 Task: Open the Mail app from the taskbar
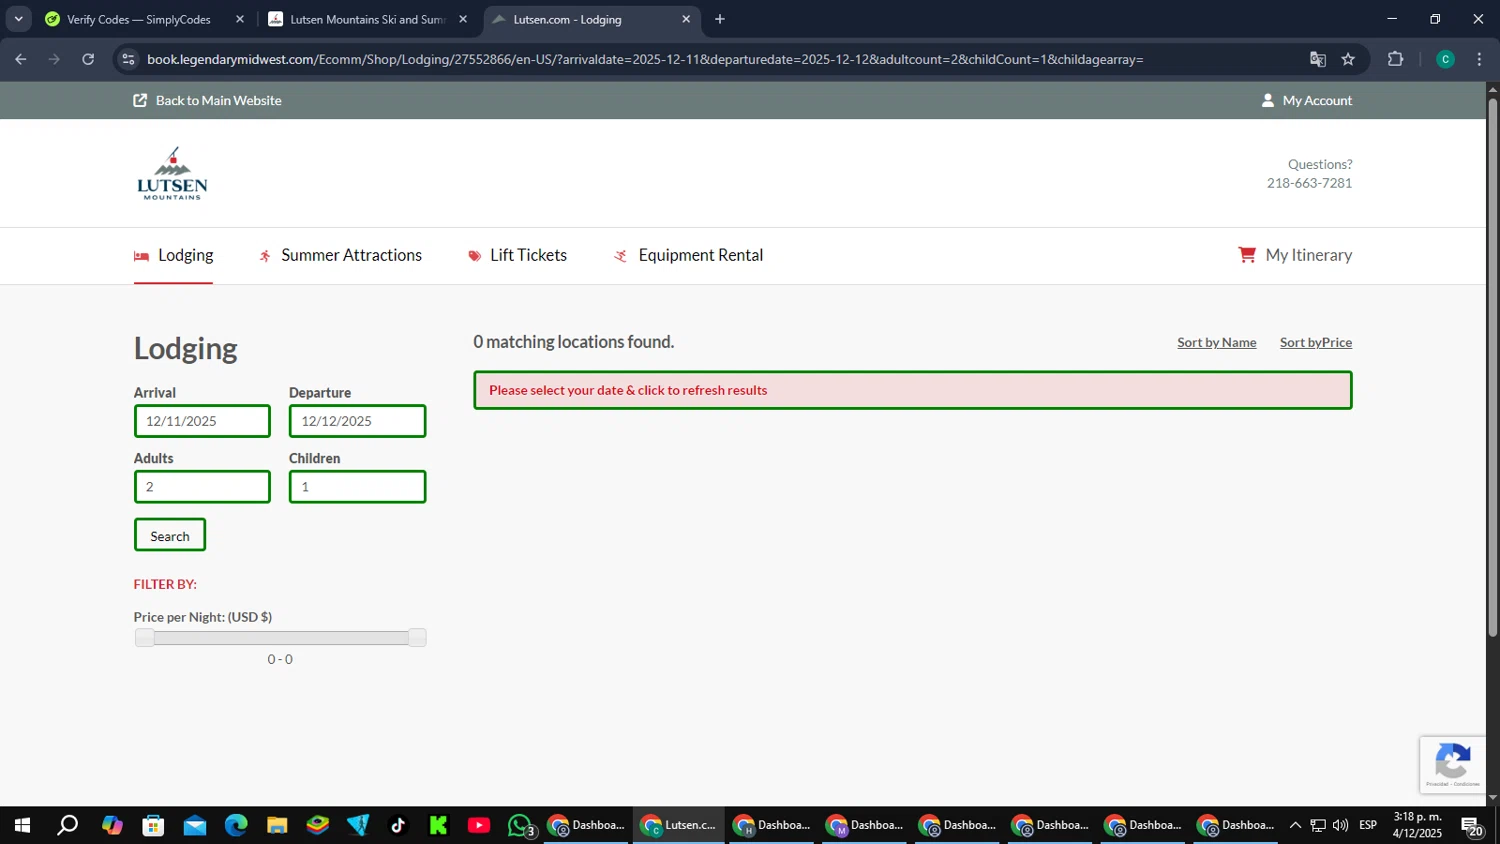click(x=195, y=825)
